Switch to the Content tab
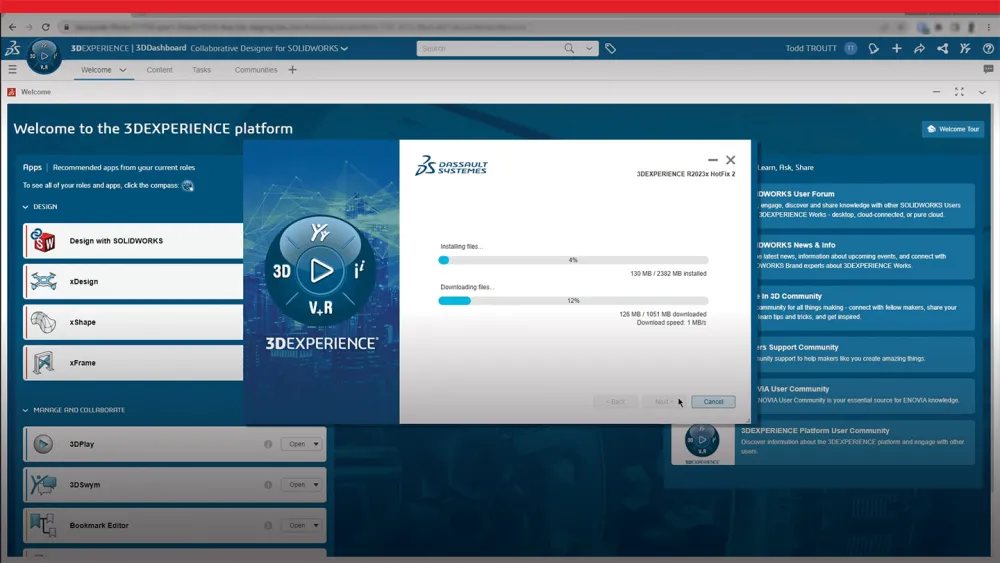This screenshot has height=563, width=1000. point(159,70)
